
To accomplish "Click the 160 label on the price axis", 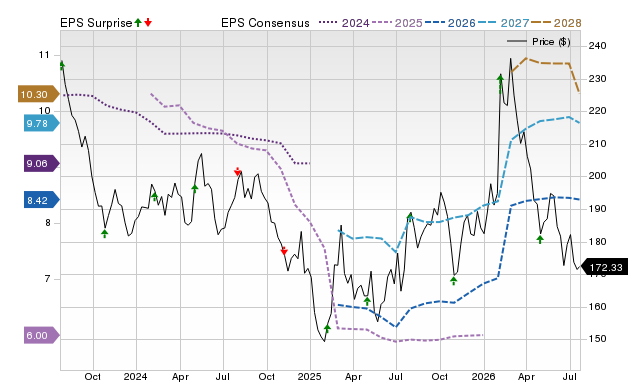I will (x=598, y=306).
